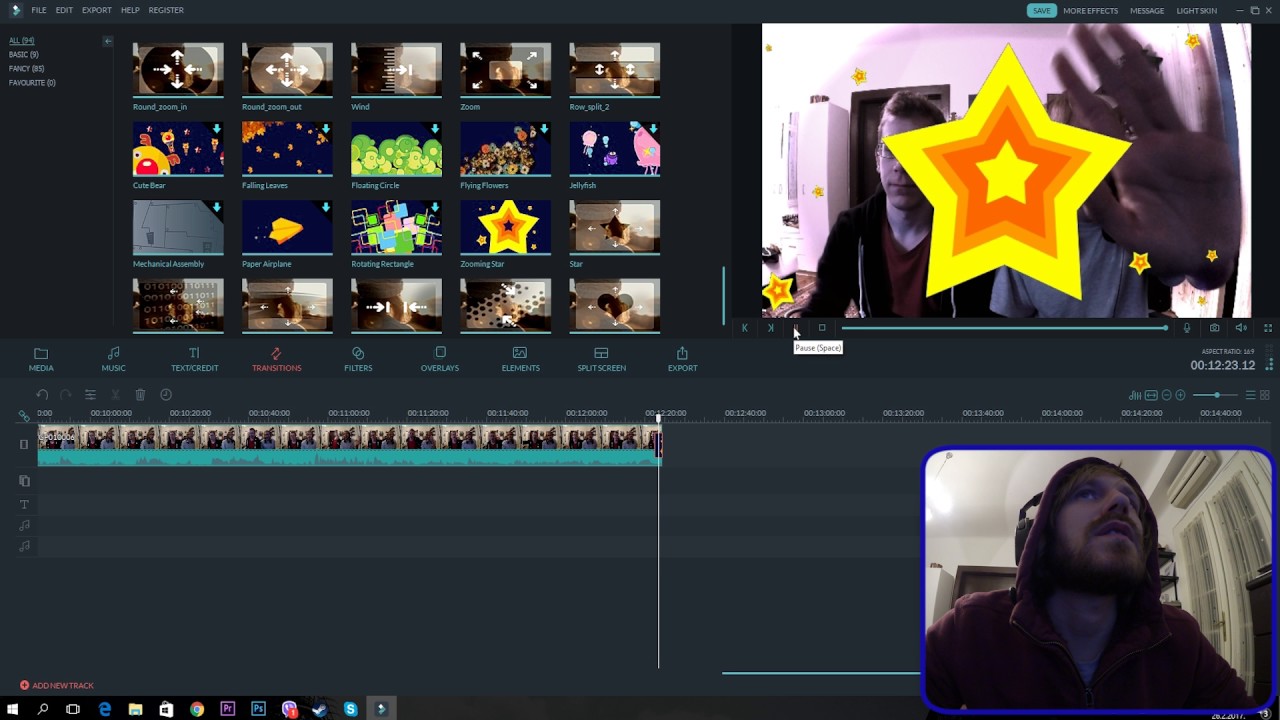Open the File menu
Screen dimensions: 1280x720
click(38, 10)
